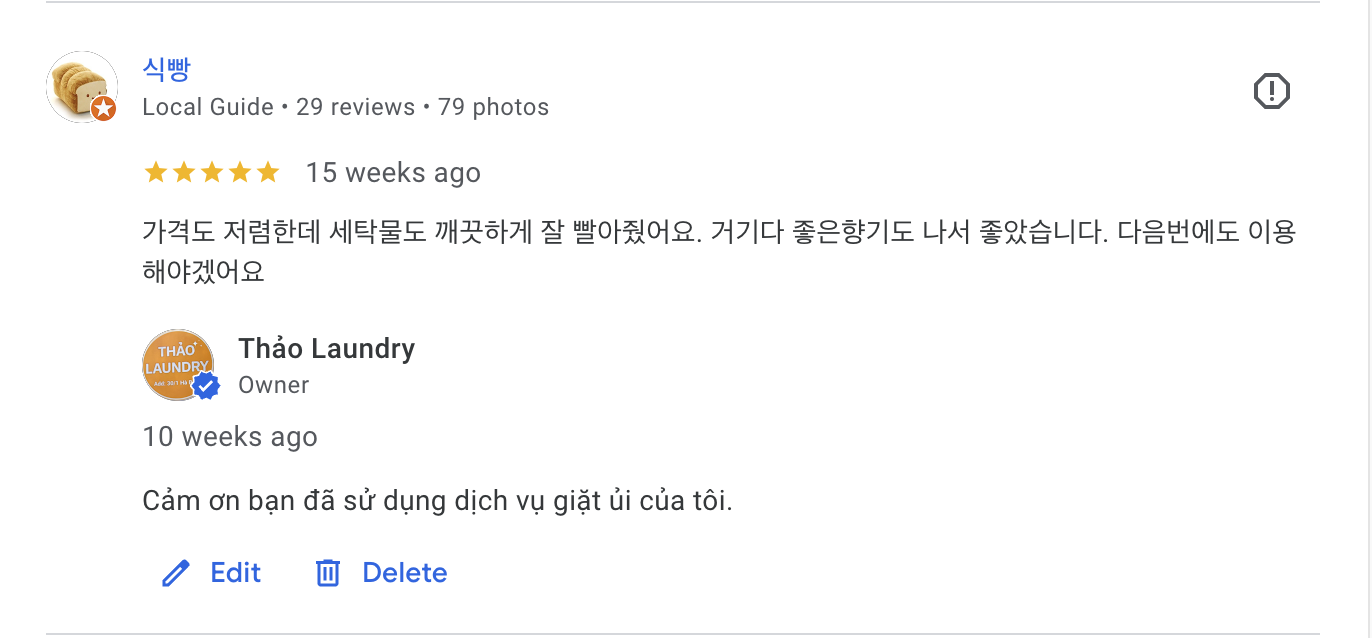
Task: Click the Thảo Laundry owner avatar
Action: 179,364
